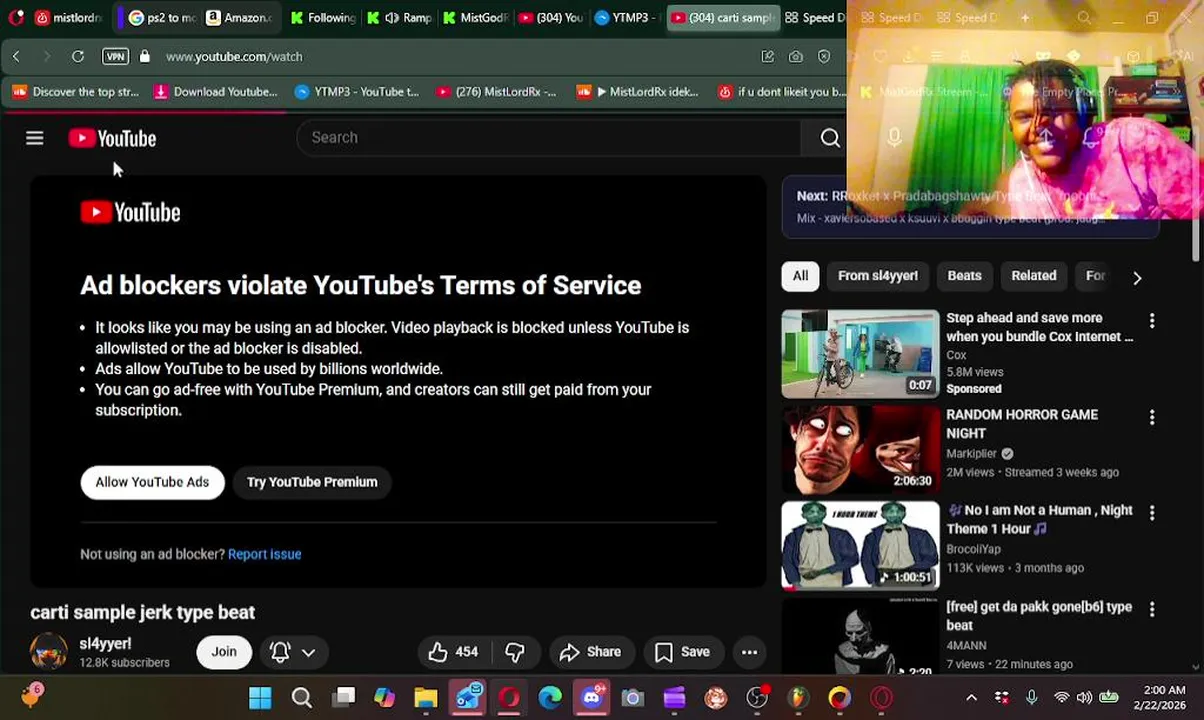Switch to the ps2 to mc Google tab

tap(162, 18)
